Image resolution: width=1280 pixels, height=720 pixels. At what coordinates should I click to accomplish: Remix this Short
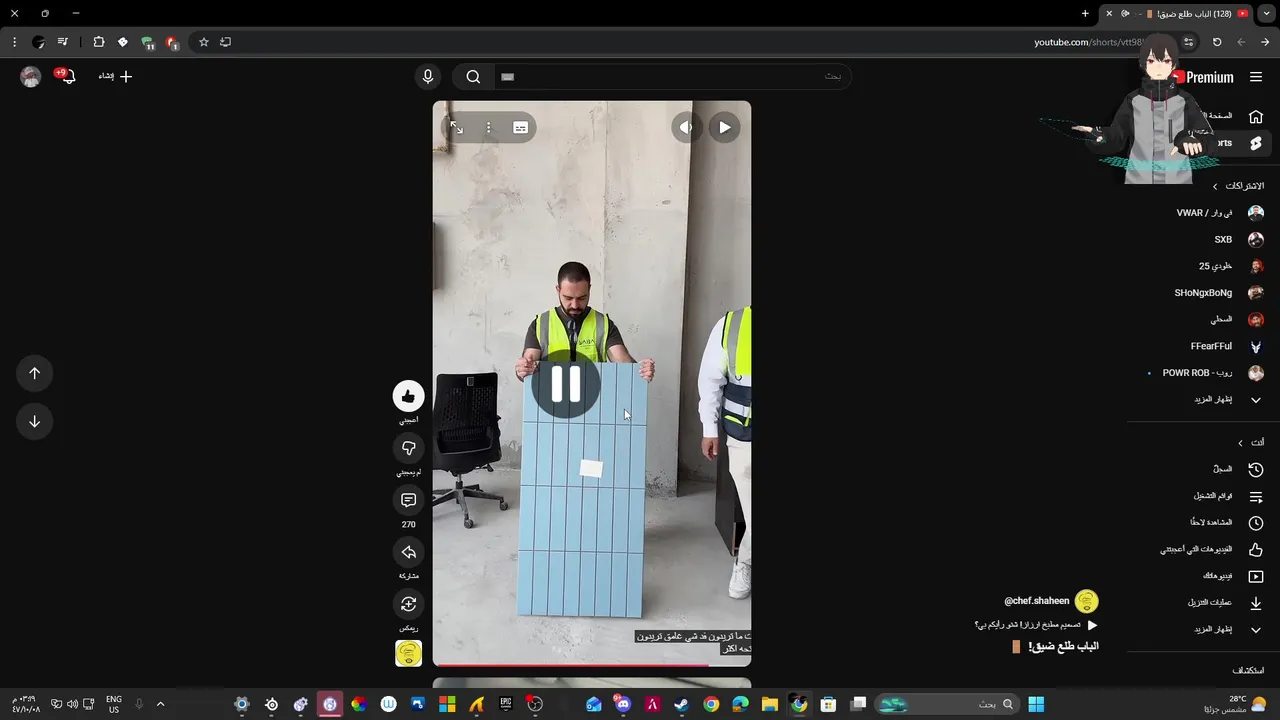(408, 604)
